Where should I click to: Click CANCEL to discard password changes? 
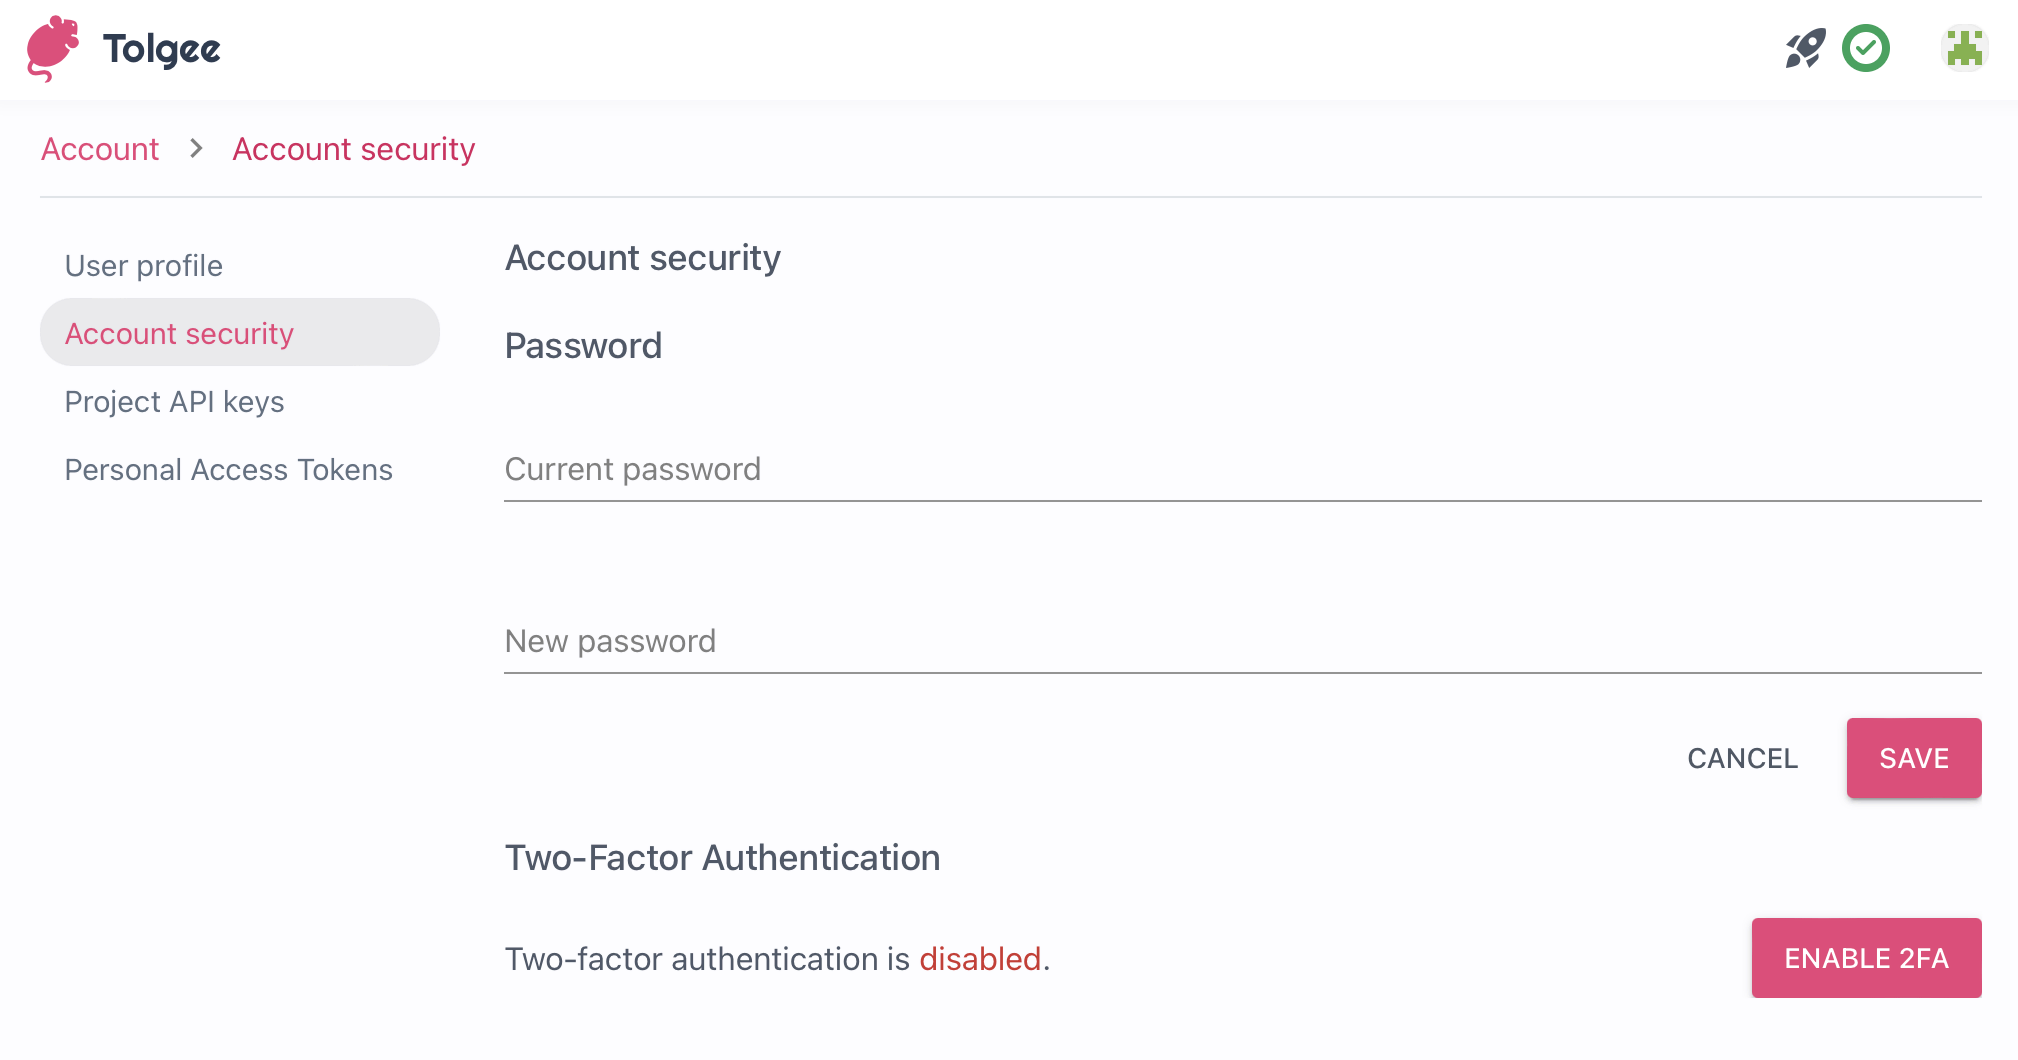click(1742, 758)
